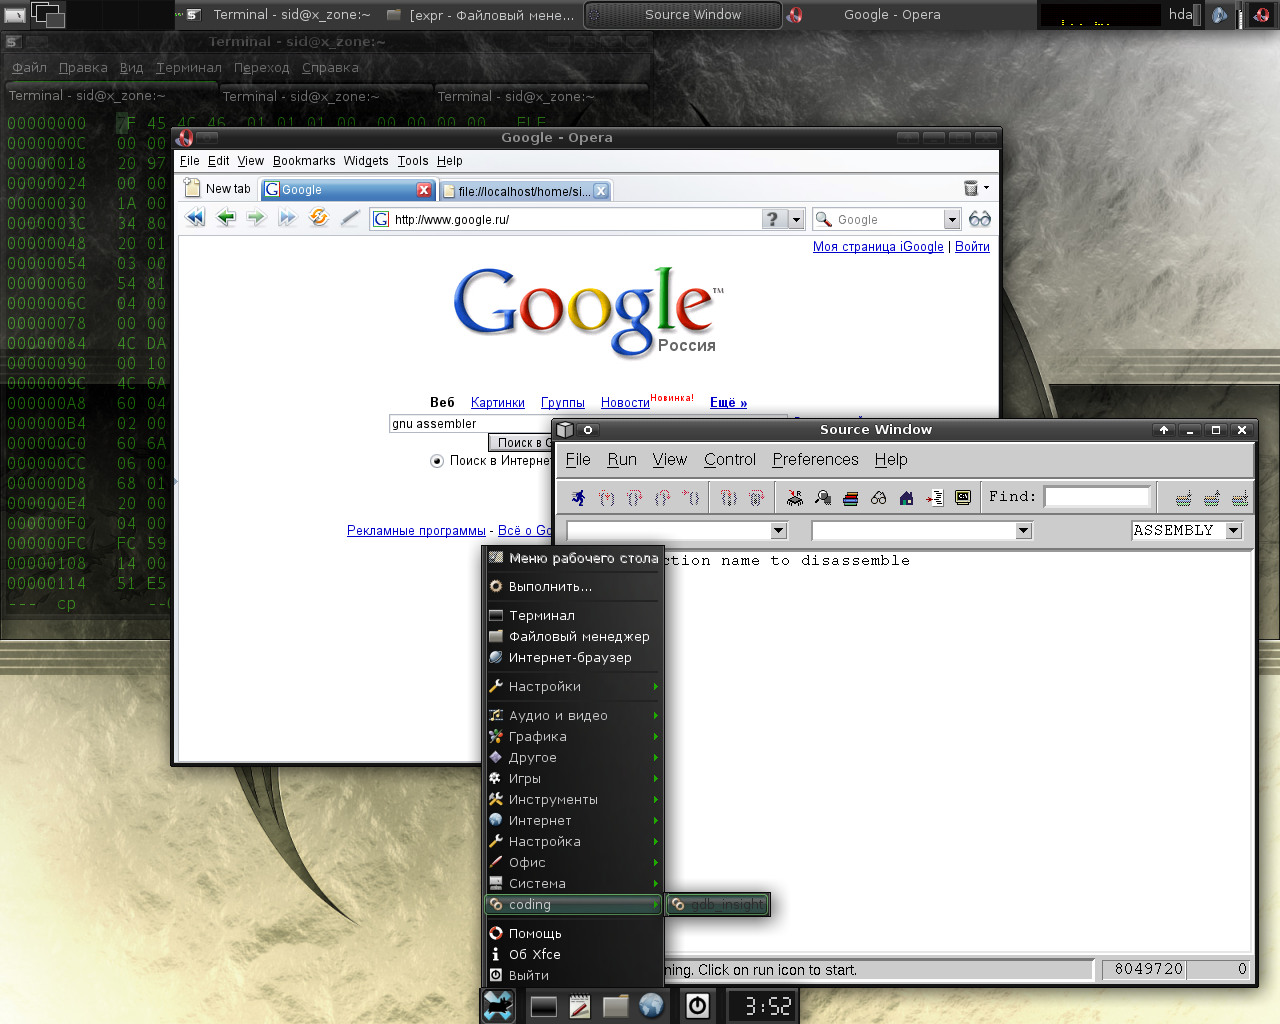Viewport: 1280px width, 1024px height.
Task: Switch to '[expr - Файловый мене...' taskbar button
Action: point(481,15)
